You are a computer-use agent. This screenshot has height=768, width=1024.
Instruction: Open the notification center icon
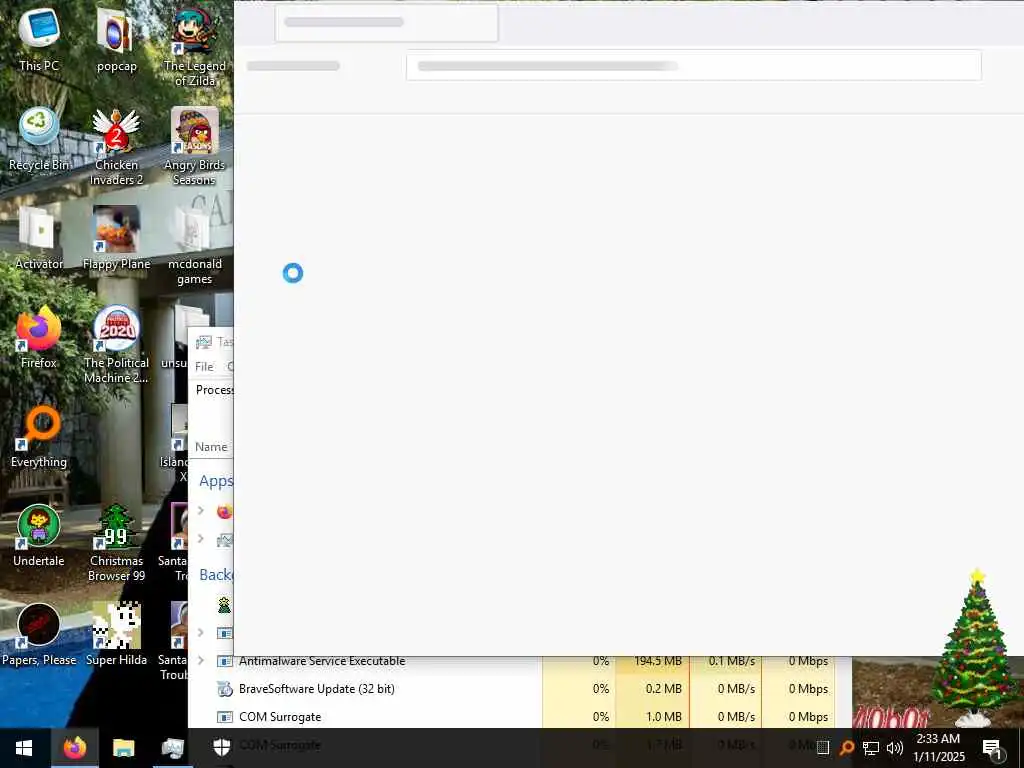992,748
